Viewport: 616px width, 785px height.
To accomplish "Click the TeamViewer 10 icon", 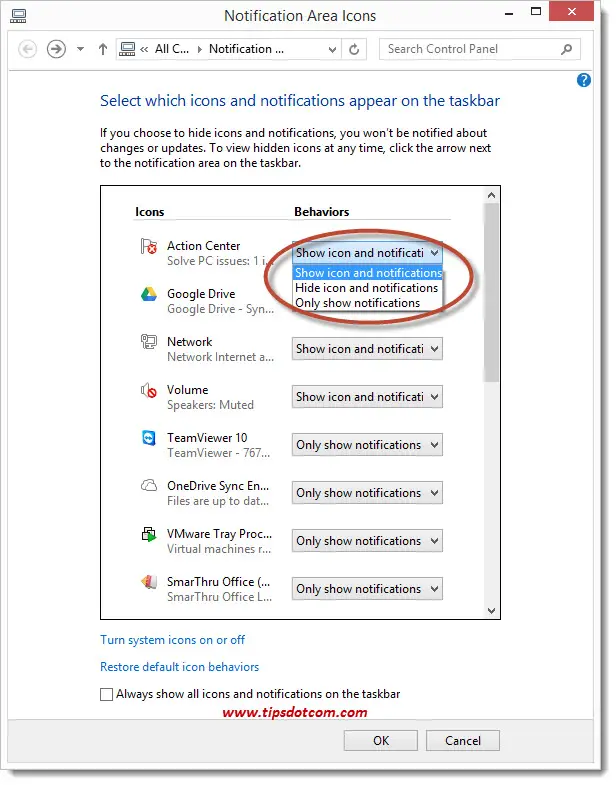I will (x=149, y=438).
